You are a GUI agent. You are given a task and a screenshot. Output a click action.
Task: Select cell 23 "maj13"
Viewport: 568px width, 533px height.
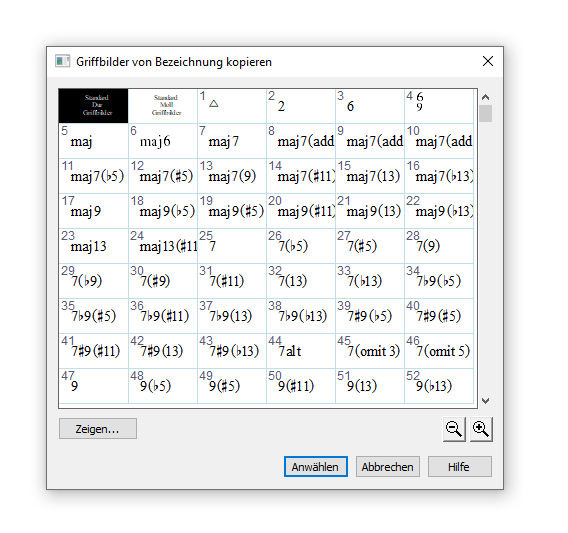click(93, 246)
